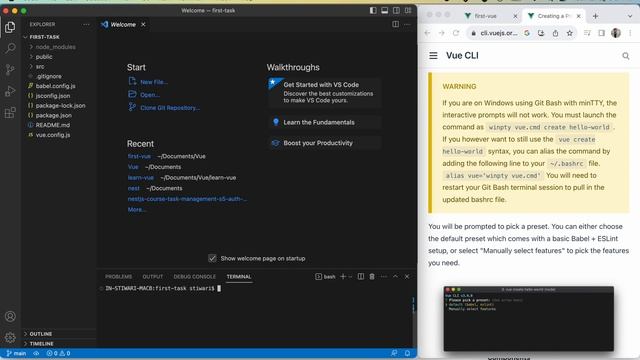Reload the page in browser
The height and width of the screenshot is (360, 640).
tap(456, 33)
